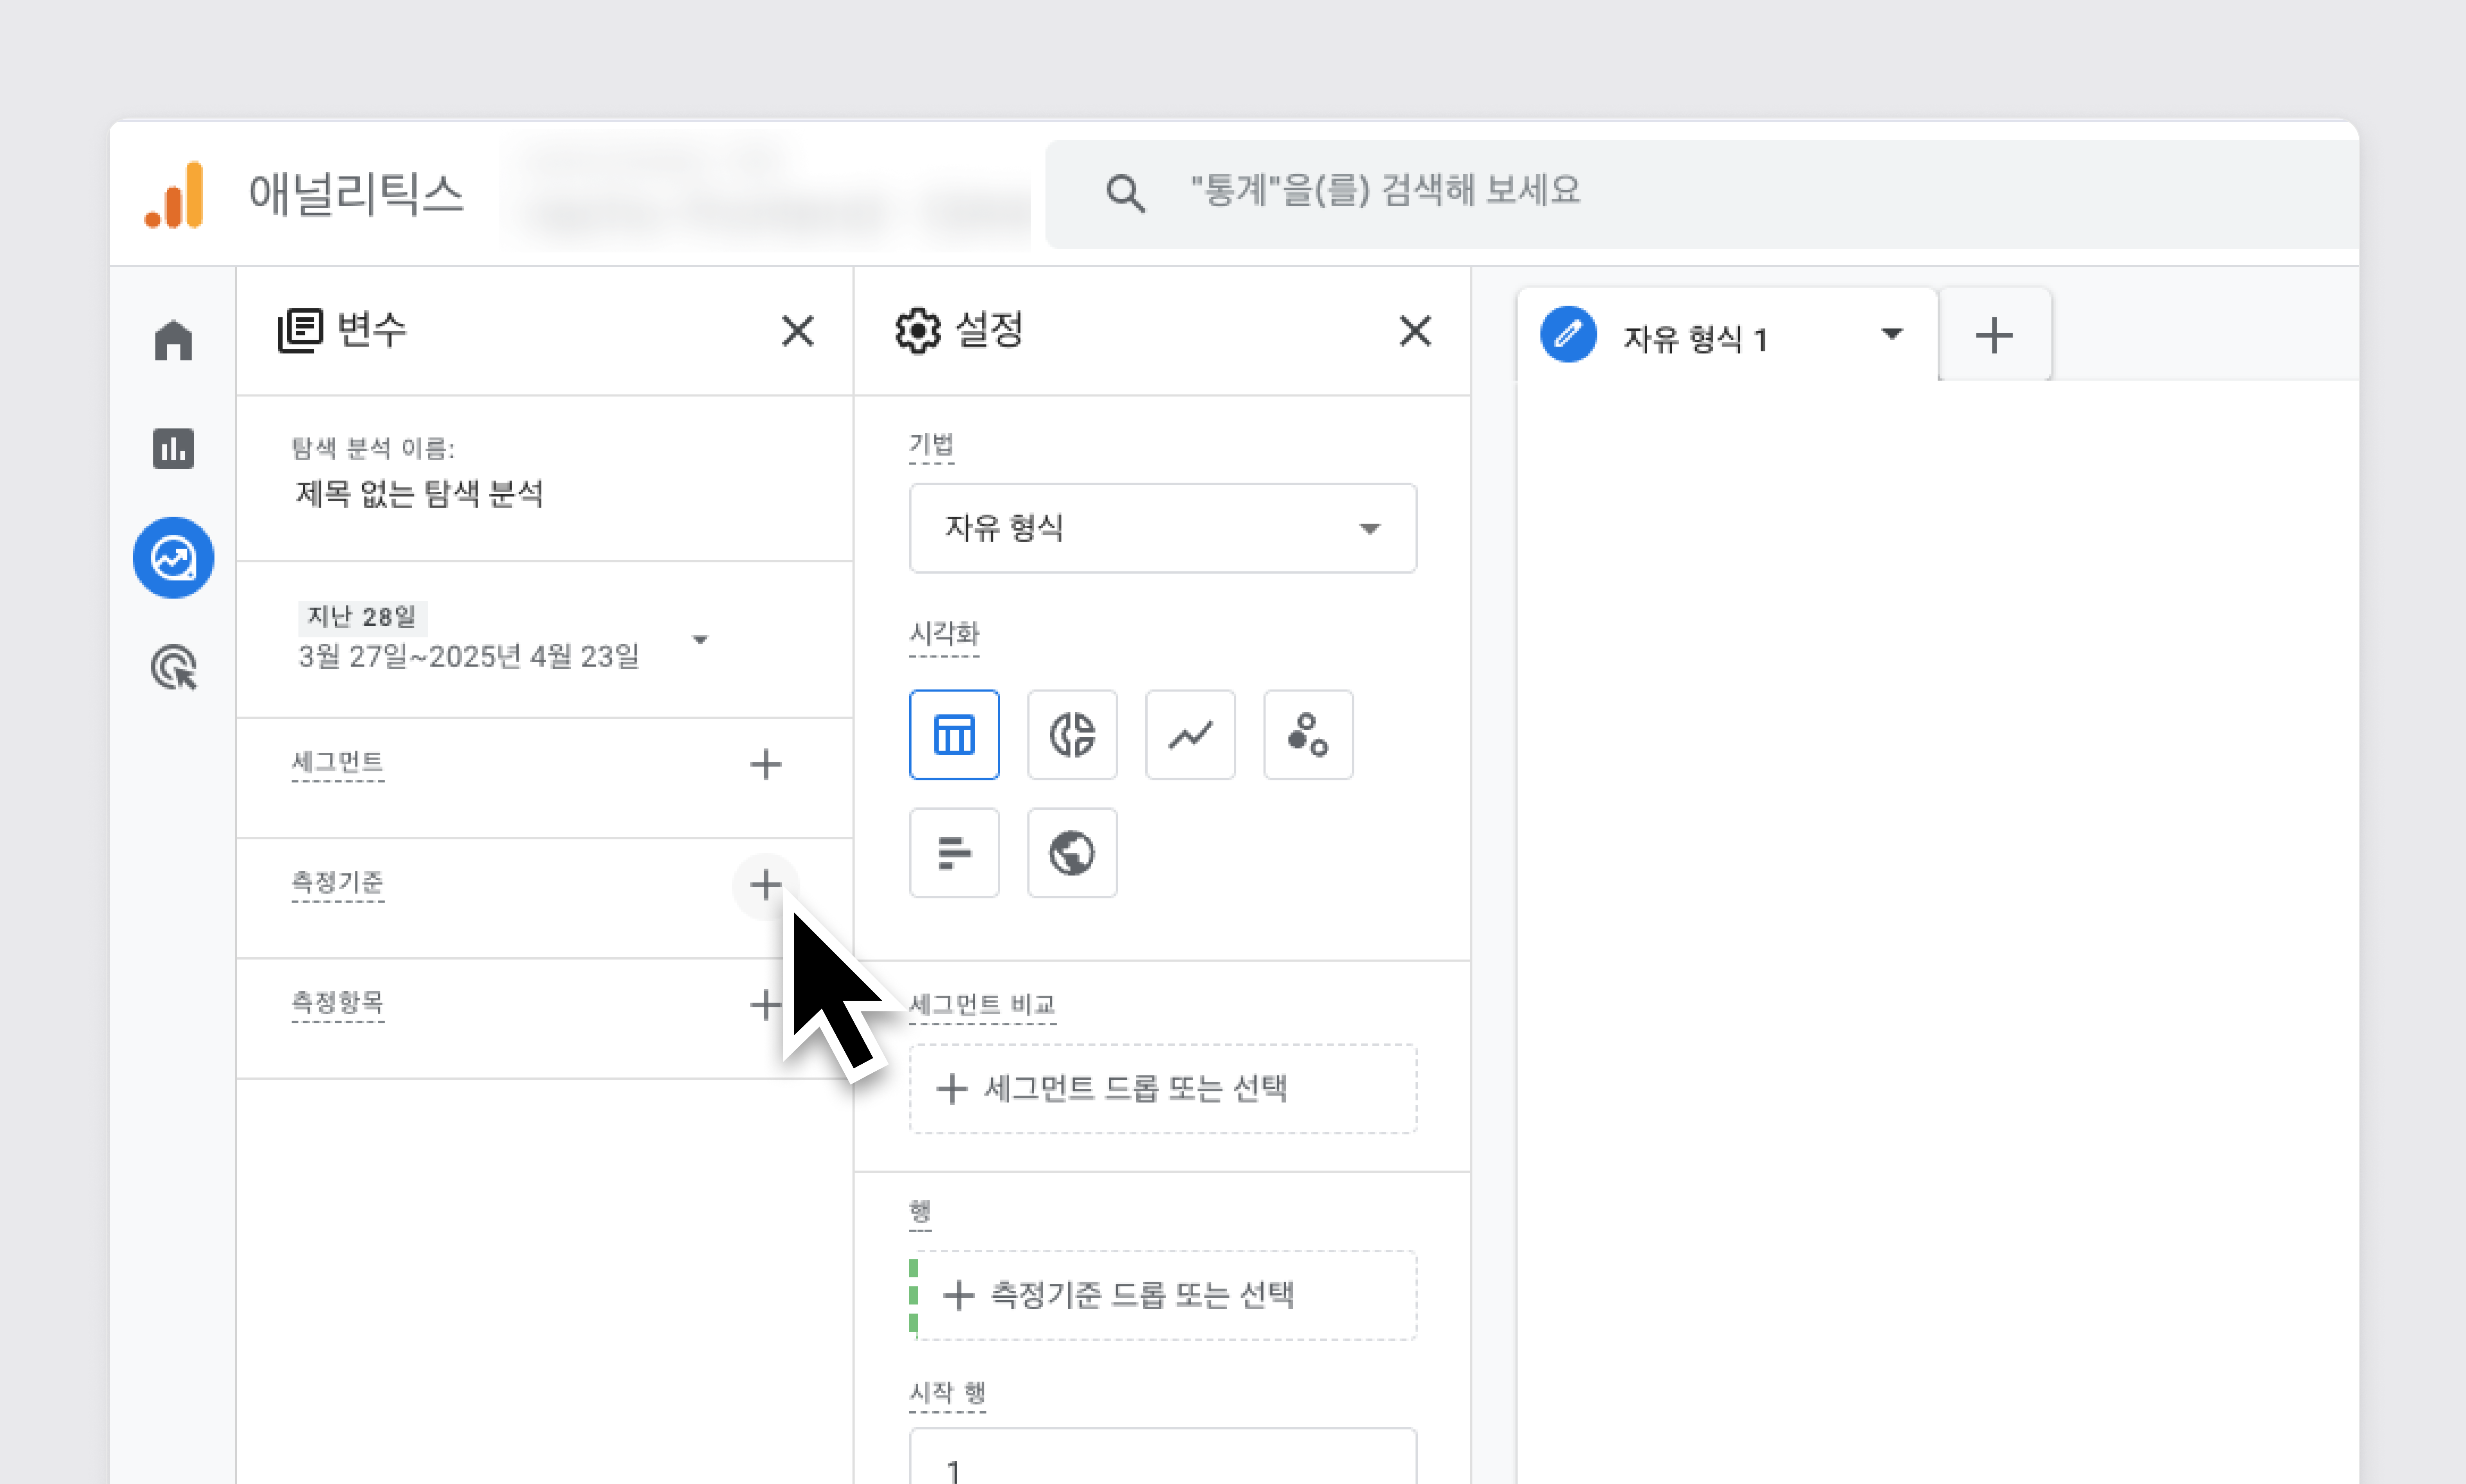Close the 변수 panel

pyautogui.click(x=797, y=331)
